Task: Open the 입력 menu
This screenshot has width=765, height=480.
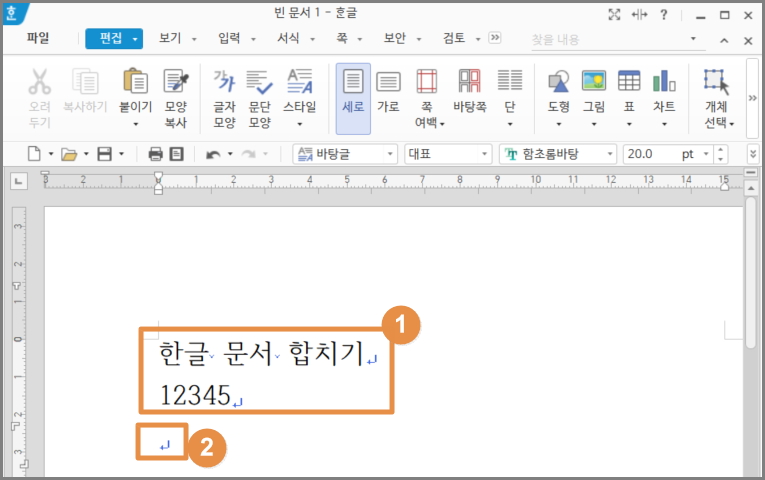Action: coord(229,38)
